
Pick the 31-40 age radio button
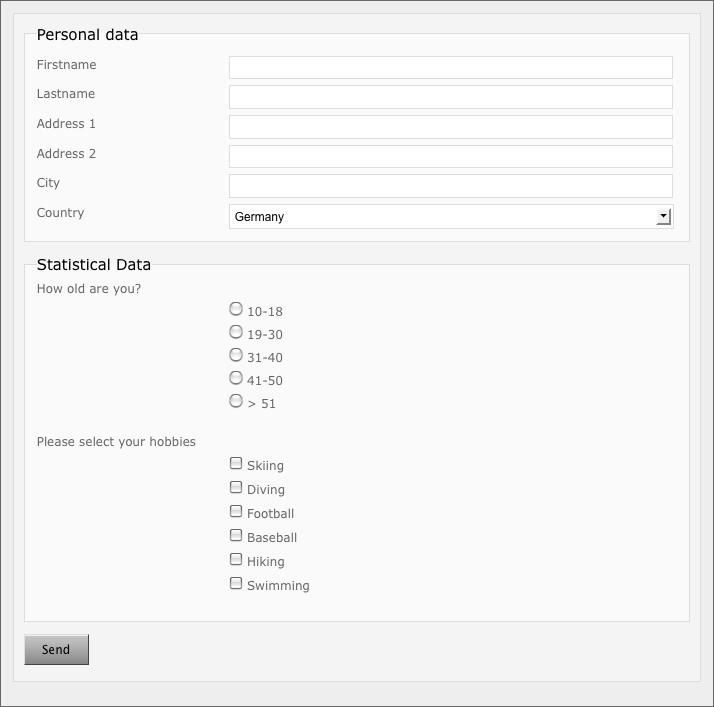pyautogui.click(x=236, y=355)
